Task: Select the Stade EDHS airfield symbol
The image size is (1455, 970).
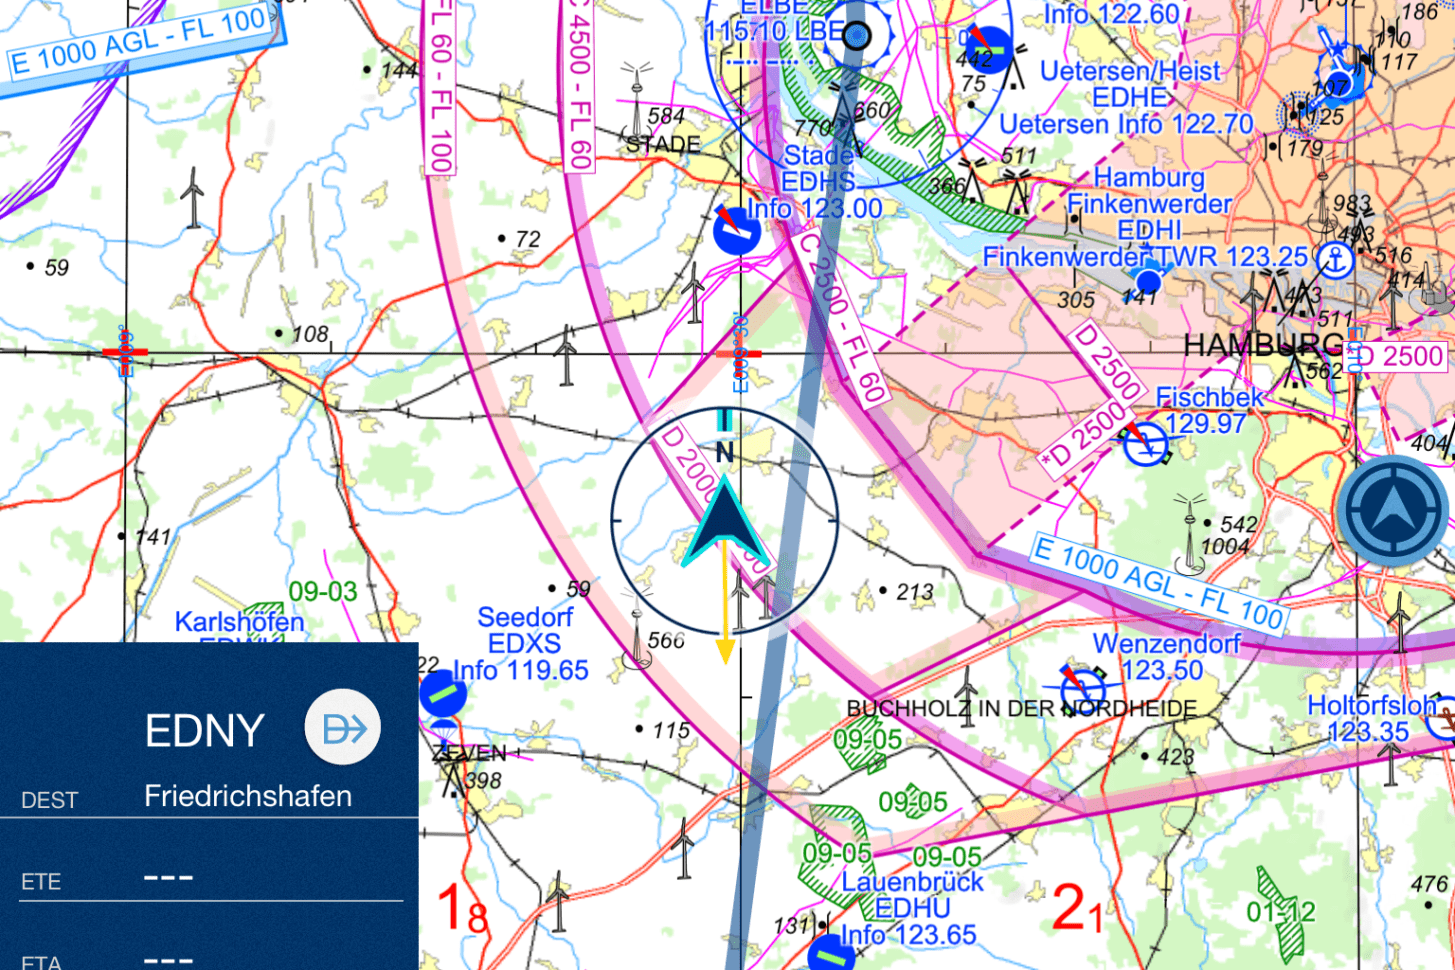Action: [738, 231]
